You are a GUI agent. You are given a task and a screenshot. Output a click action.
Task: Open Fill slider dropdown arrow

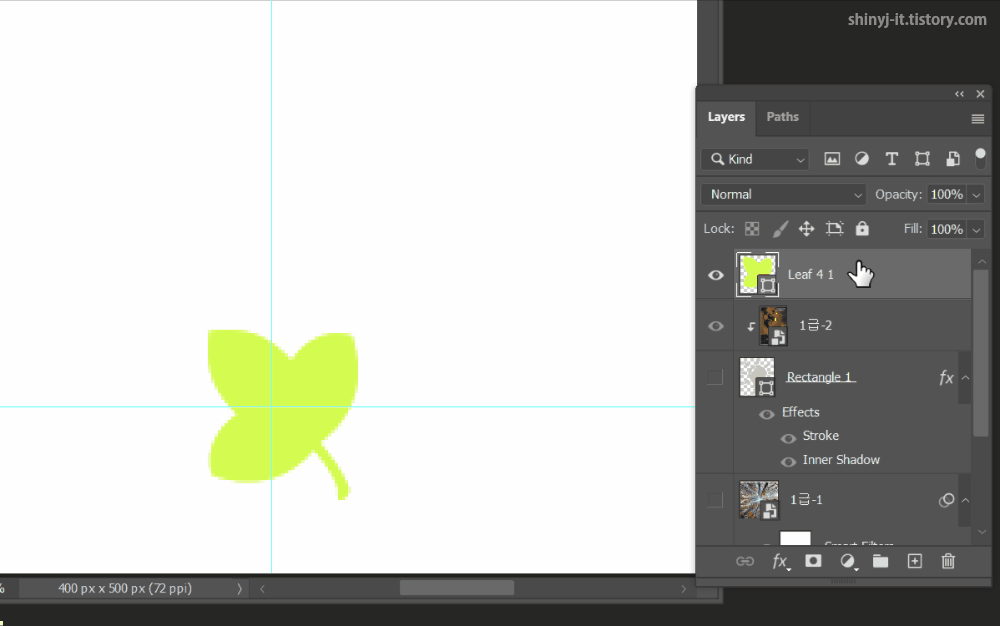click(976, 229)
